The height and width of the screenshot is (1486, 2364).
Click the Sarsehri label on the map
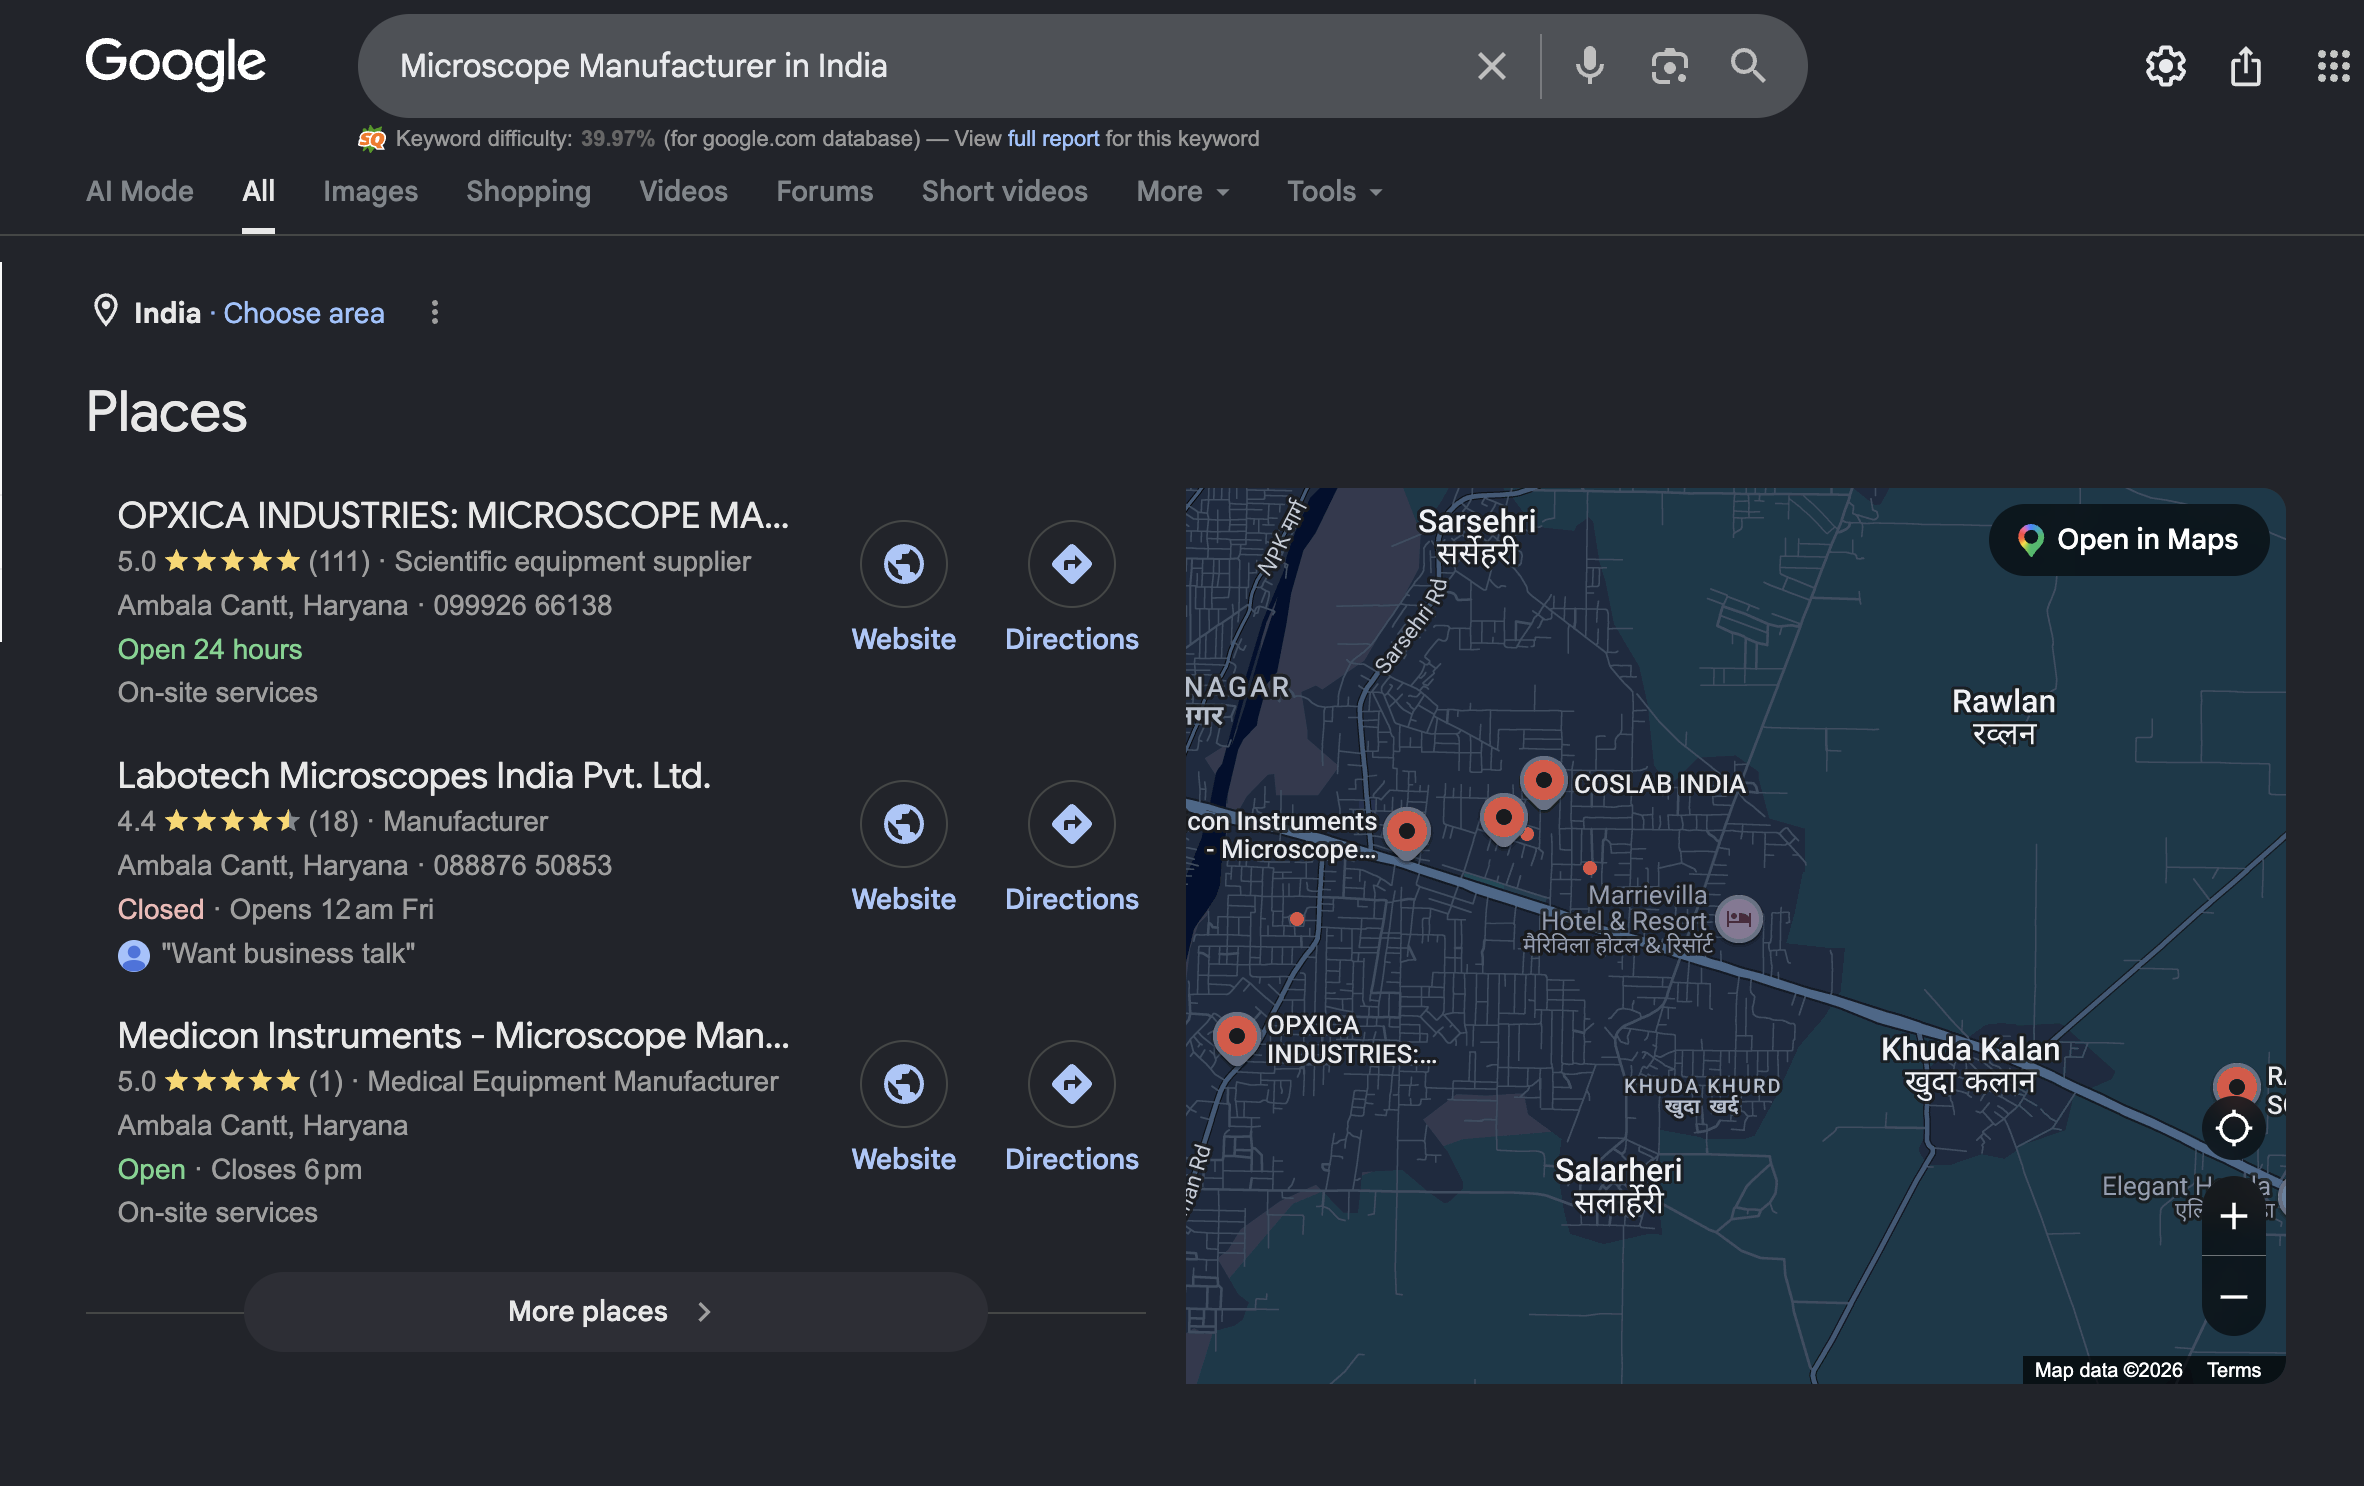(x=1476, y=536)
